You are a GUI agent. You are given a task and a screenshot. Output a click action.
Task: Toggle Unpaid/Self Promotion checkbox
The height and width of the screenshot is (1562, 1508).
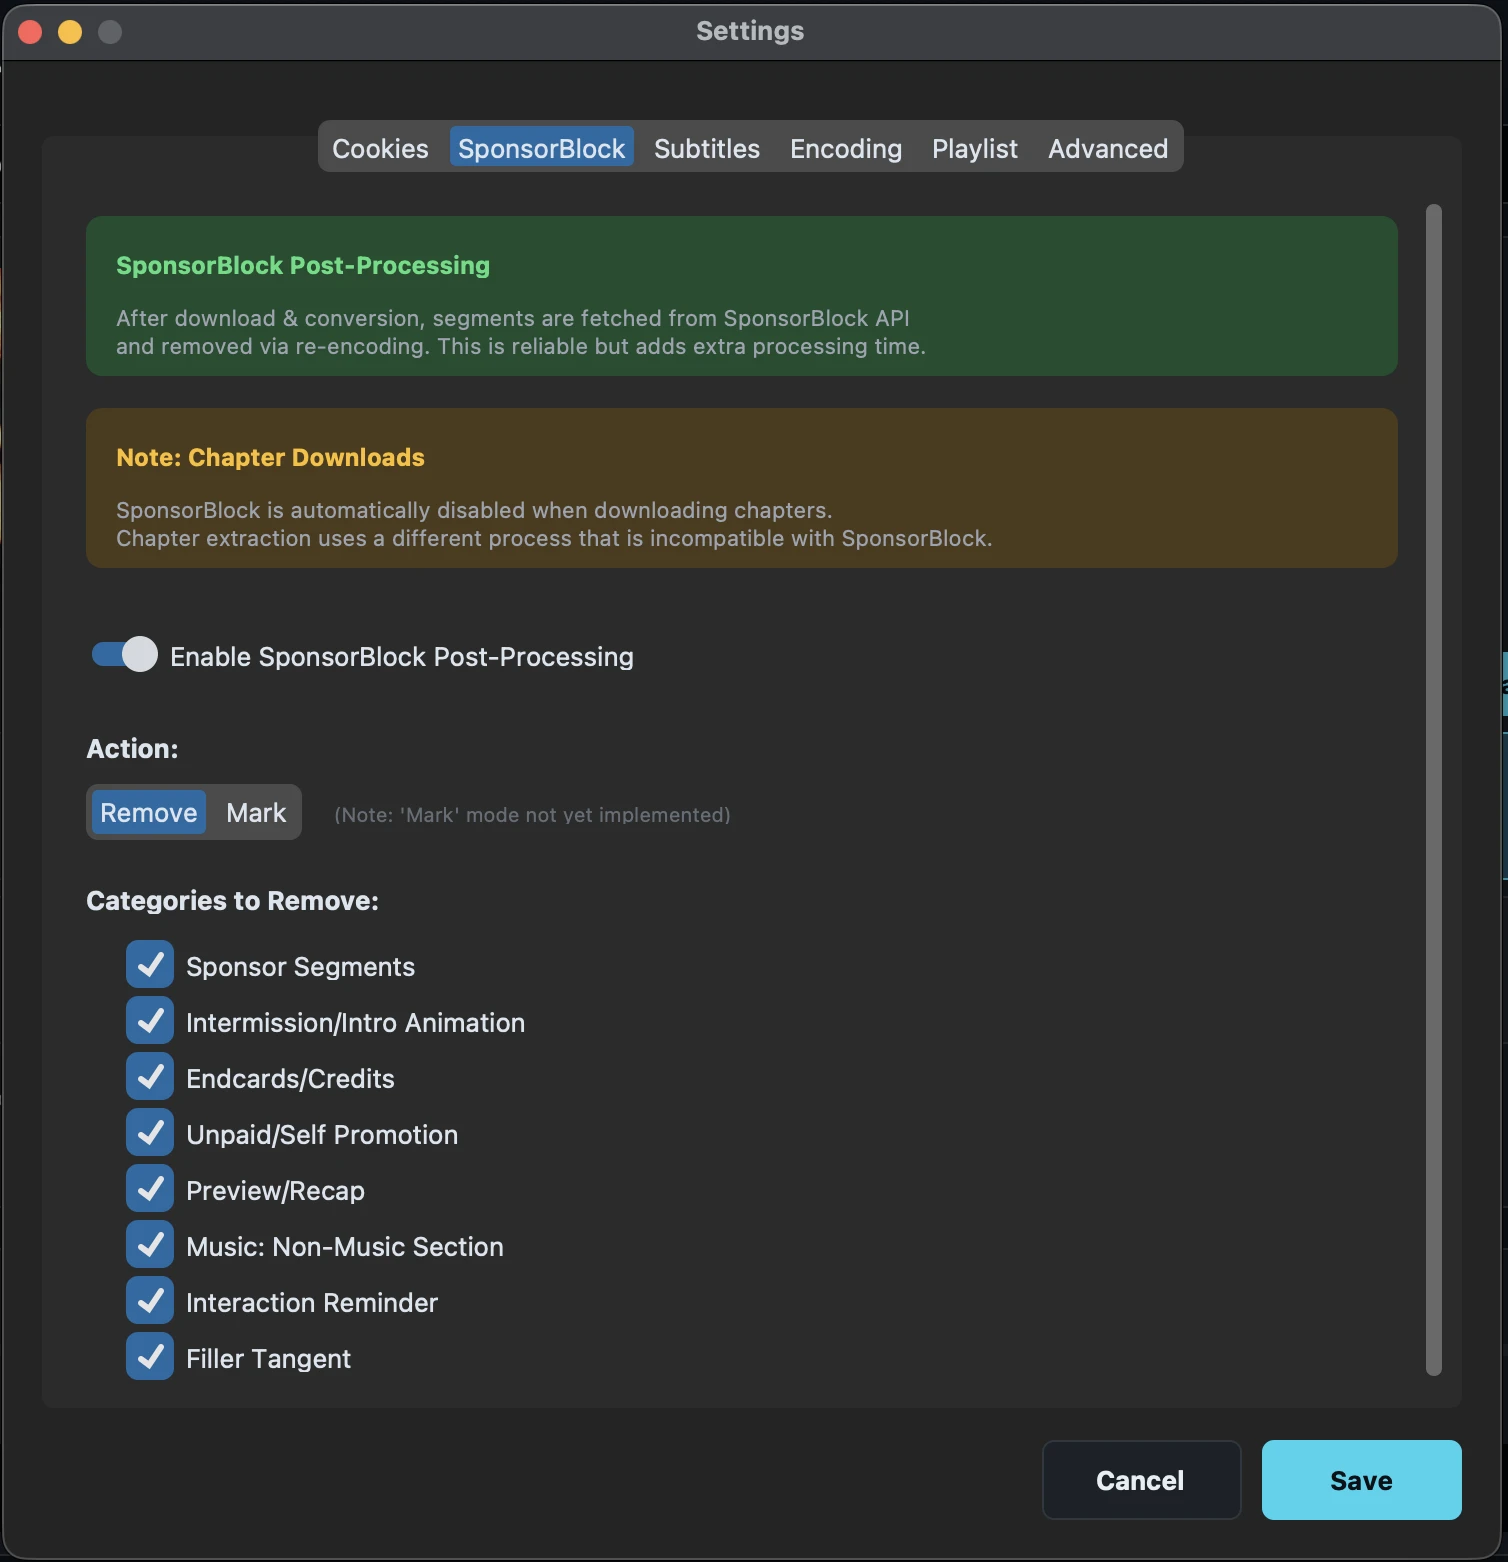click(150, 1133)
